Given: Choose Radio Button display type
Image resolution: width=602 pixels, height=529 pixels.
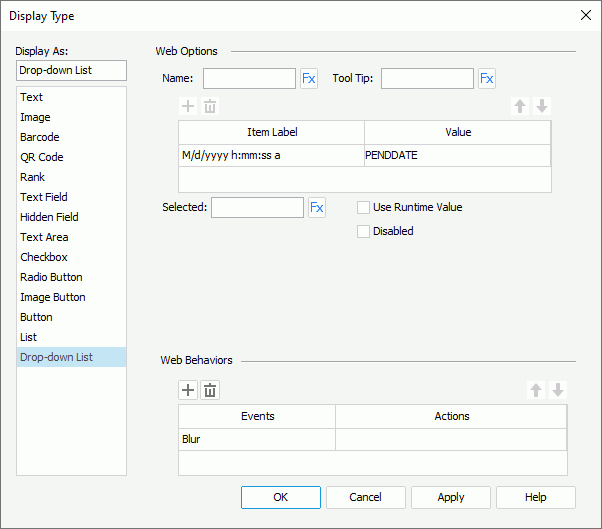Looking at the screenshot, I should (71, 277).
